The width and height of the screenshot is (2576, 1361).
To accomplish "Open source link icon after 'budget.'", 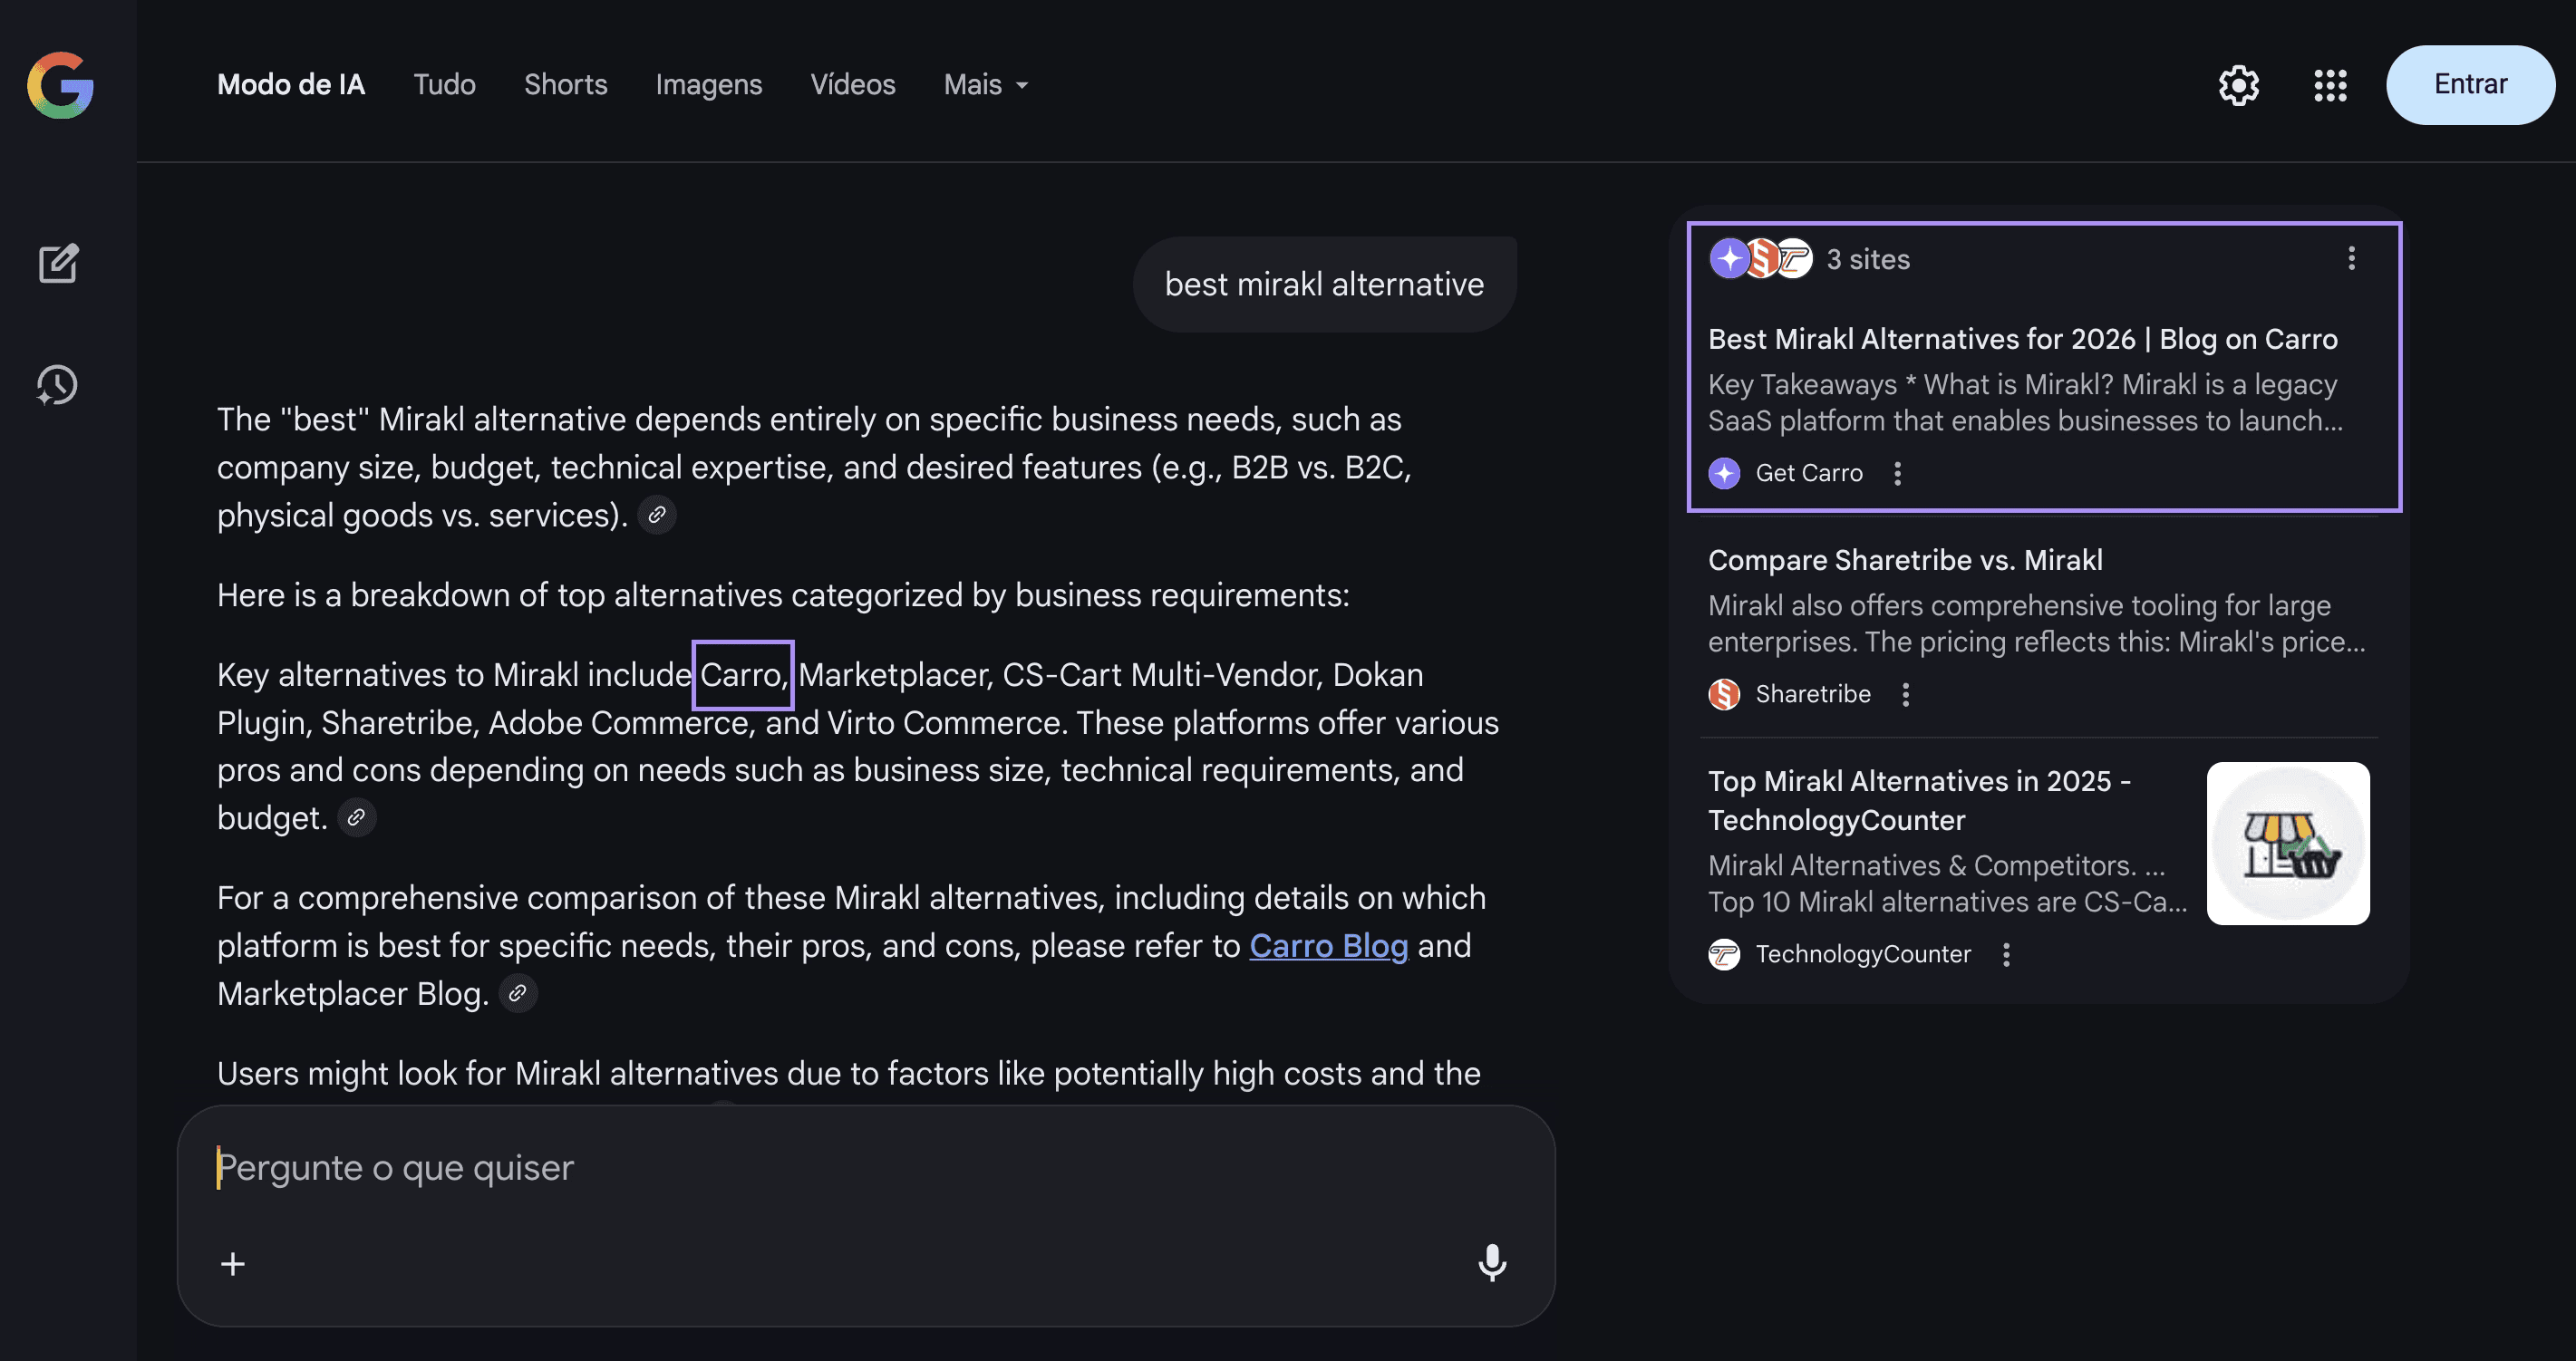I will 356,818.
